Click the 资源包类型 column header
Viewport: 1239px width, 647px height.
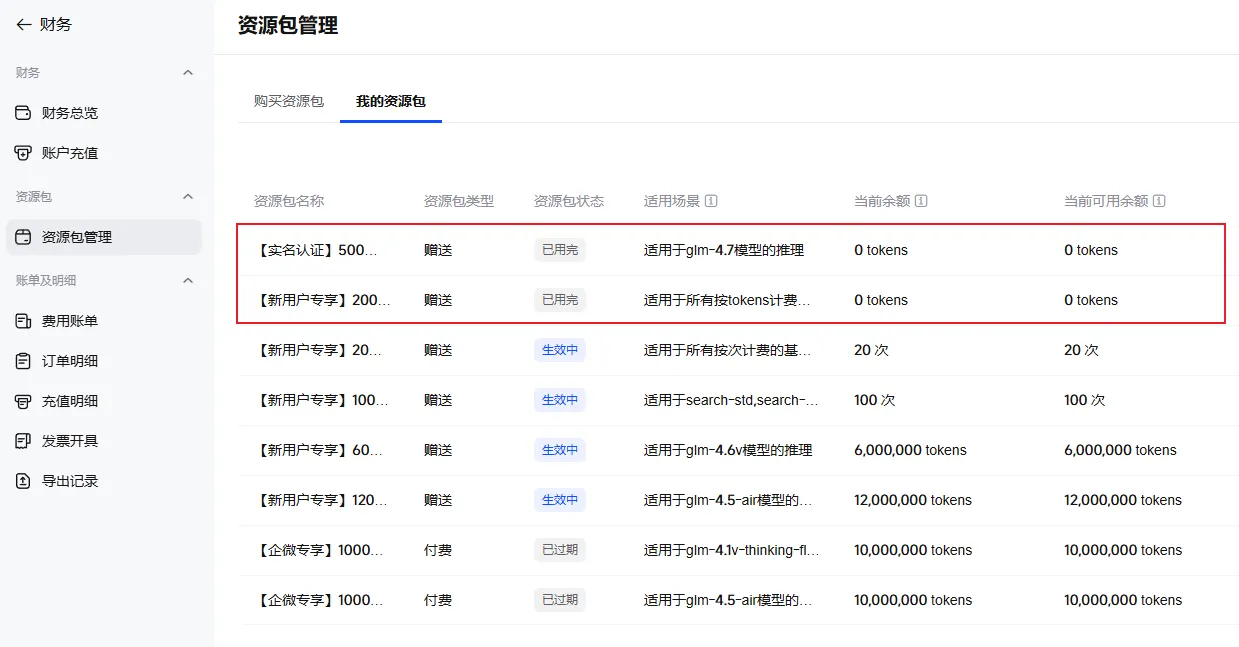tap(459, 201)
